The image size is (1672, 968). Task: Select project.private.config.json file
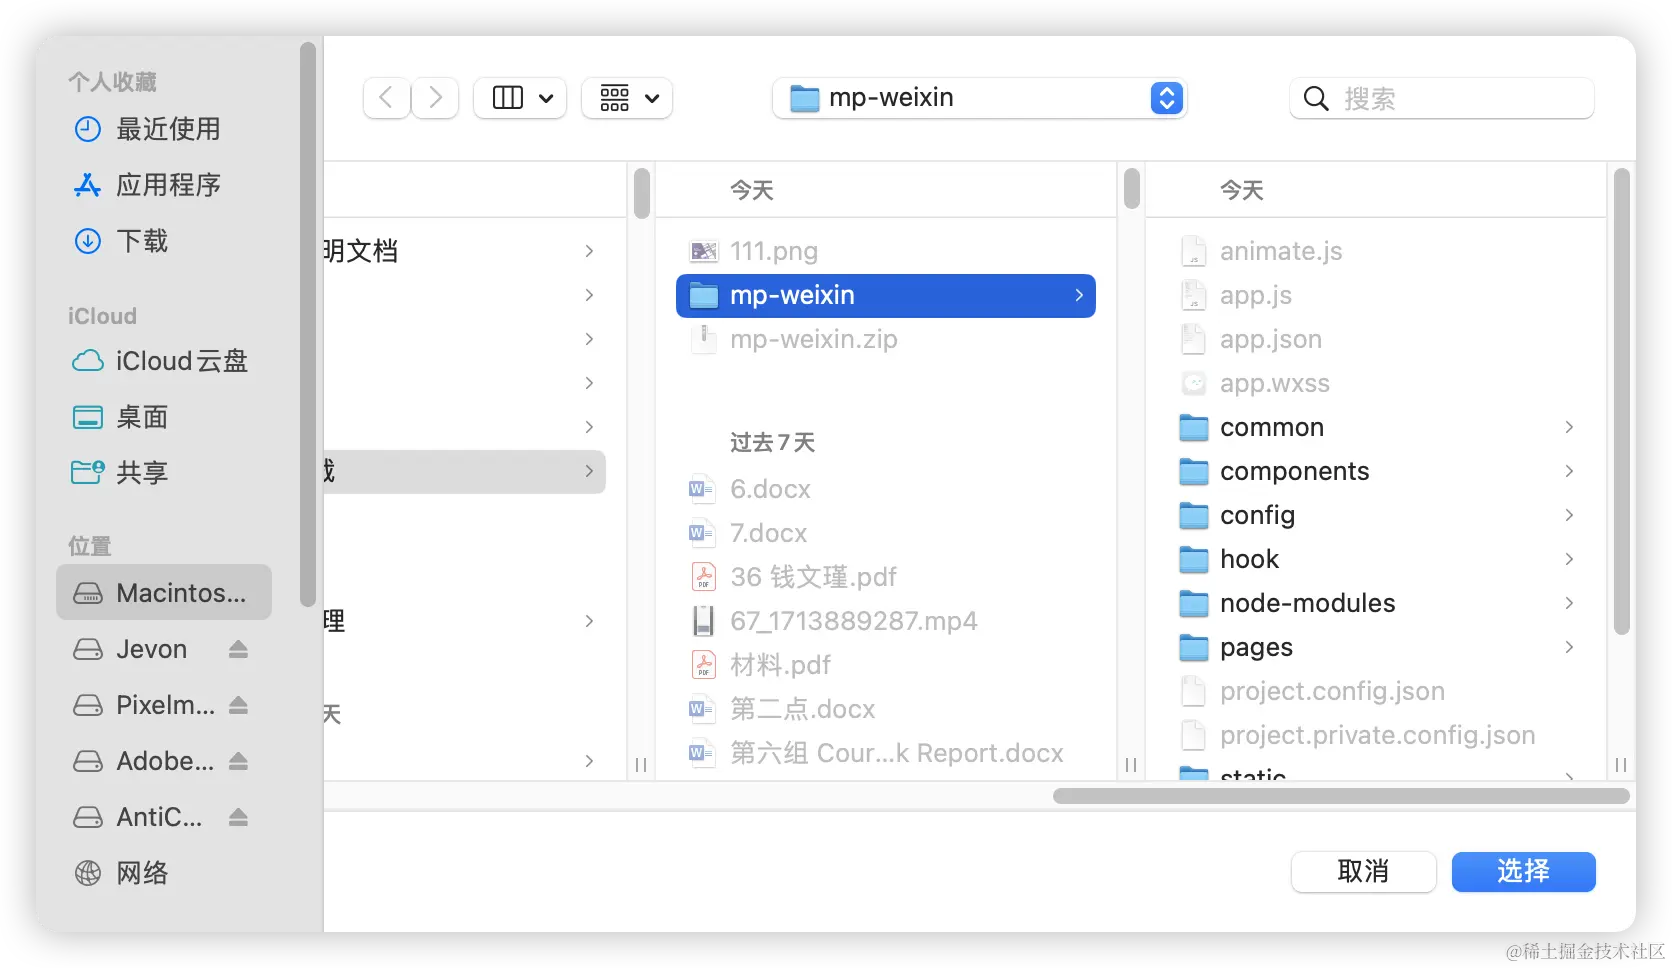click(1376, 735)
